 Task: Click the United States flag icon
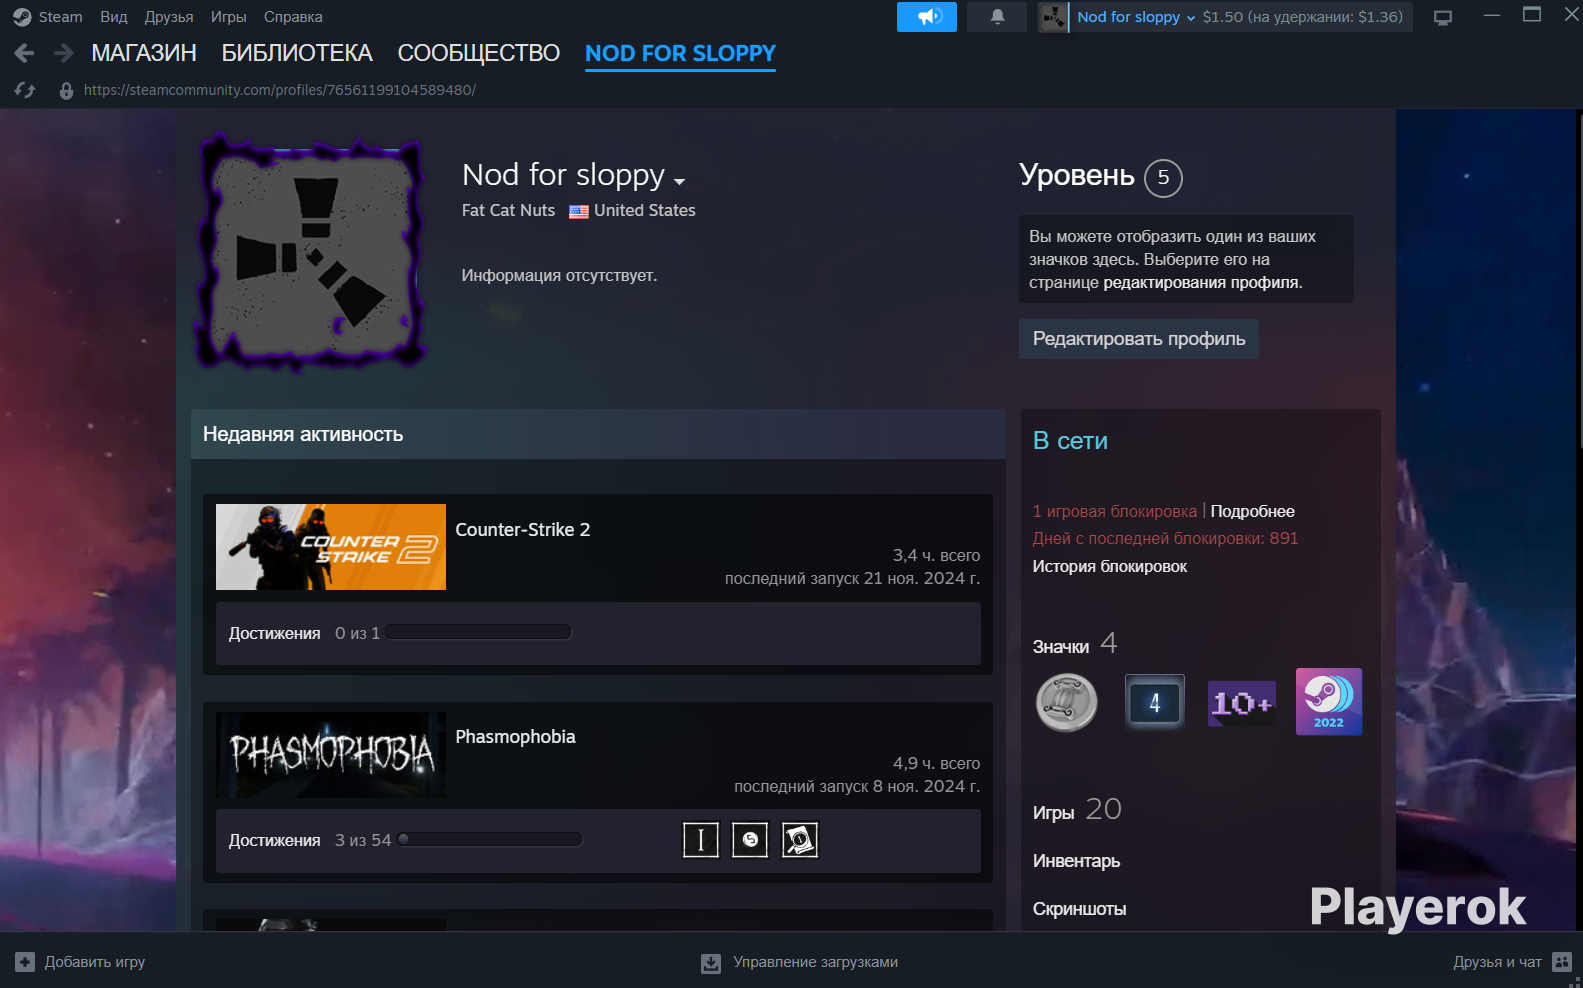pos(579,211)
